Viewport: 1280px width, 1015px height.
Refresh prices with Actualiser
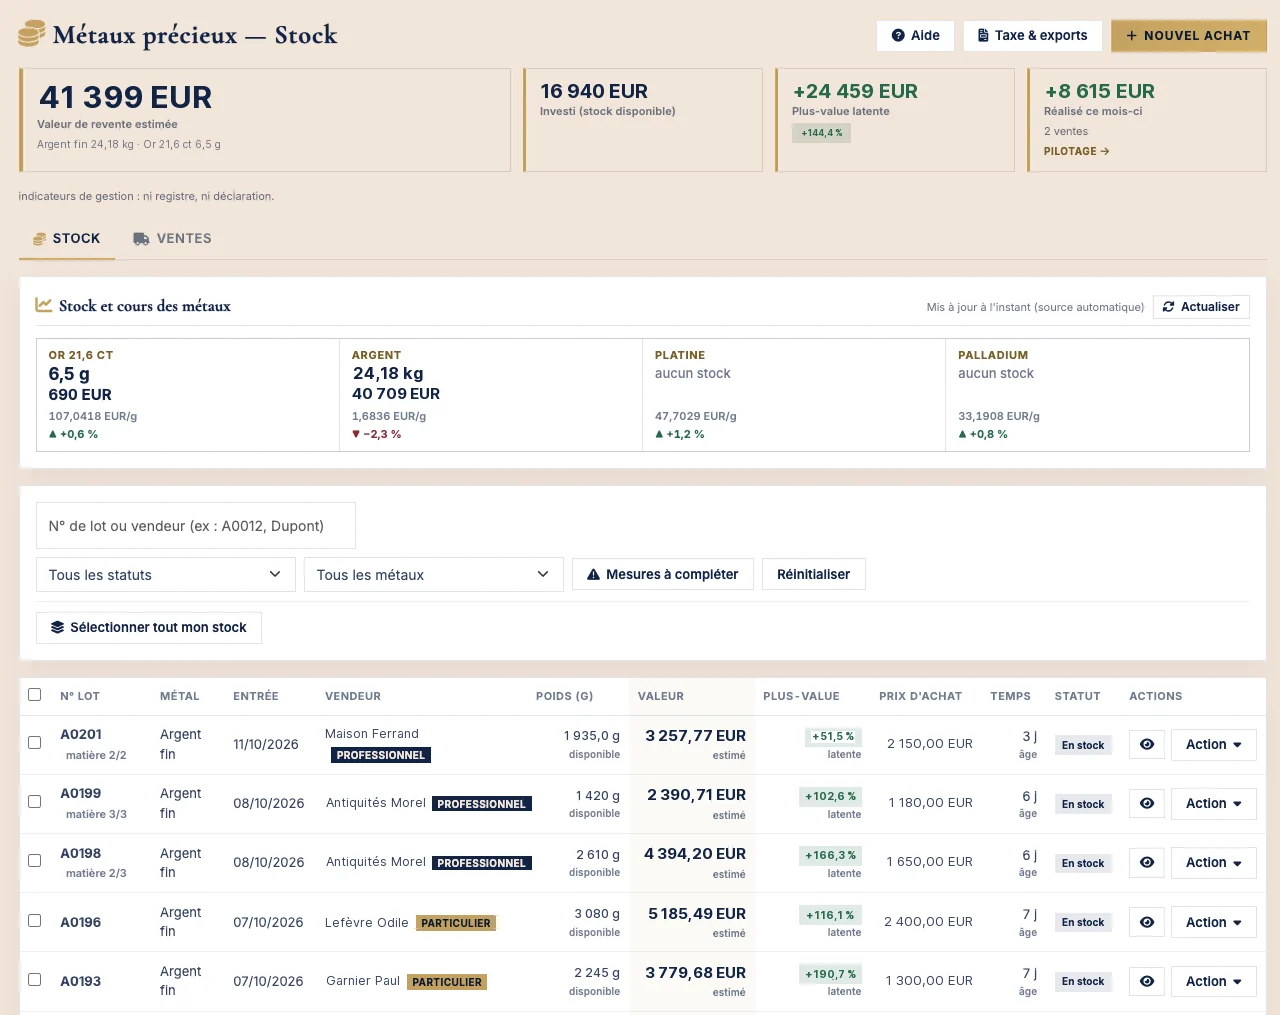[x=1201, y=307]
